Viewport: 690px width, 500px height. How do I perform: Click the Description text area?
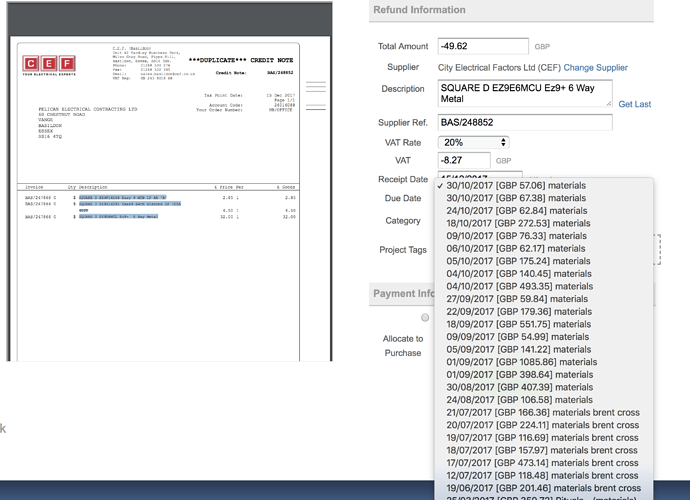pyautogui.click(x=525, y=93)
